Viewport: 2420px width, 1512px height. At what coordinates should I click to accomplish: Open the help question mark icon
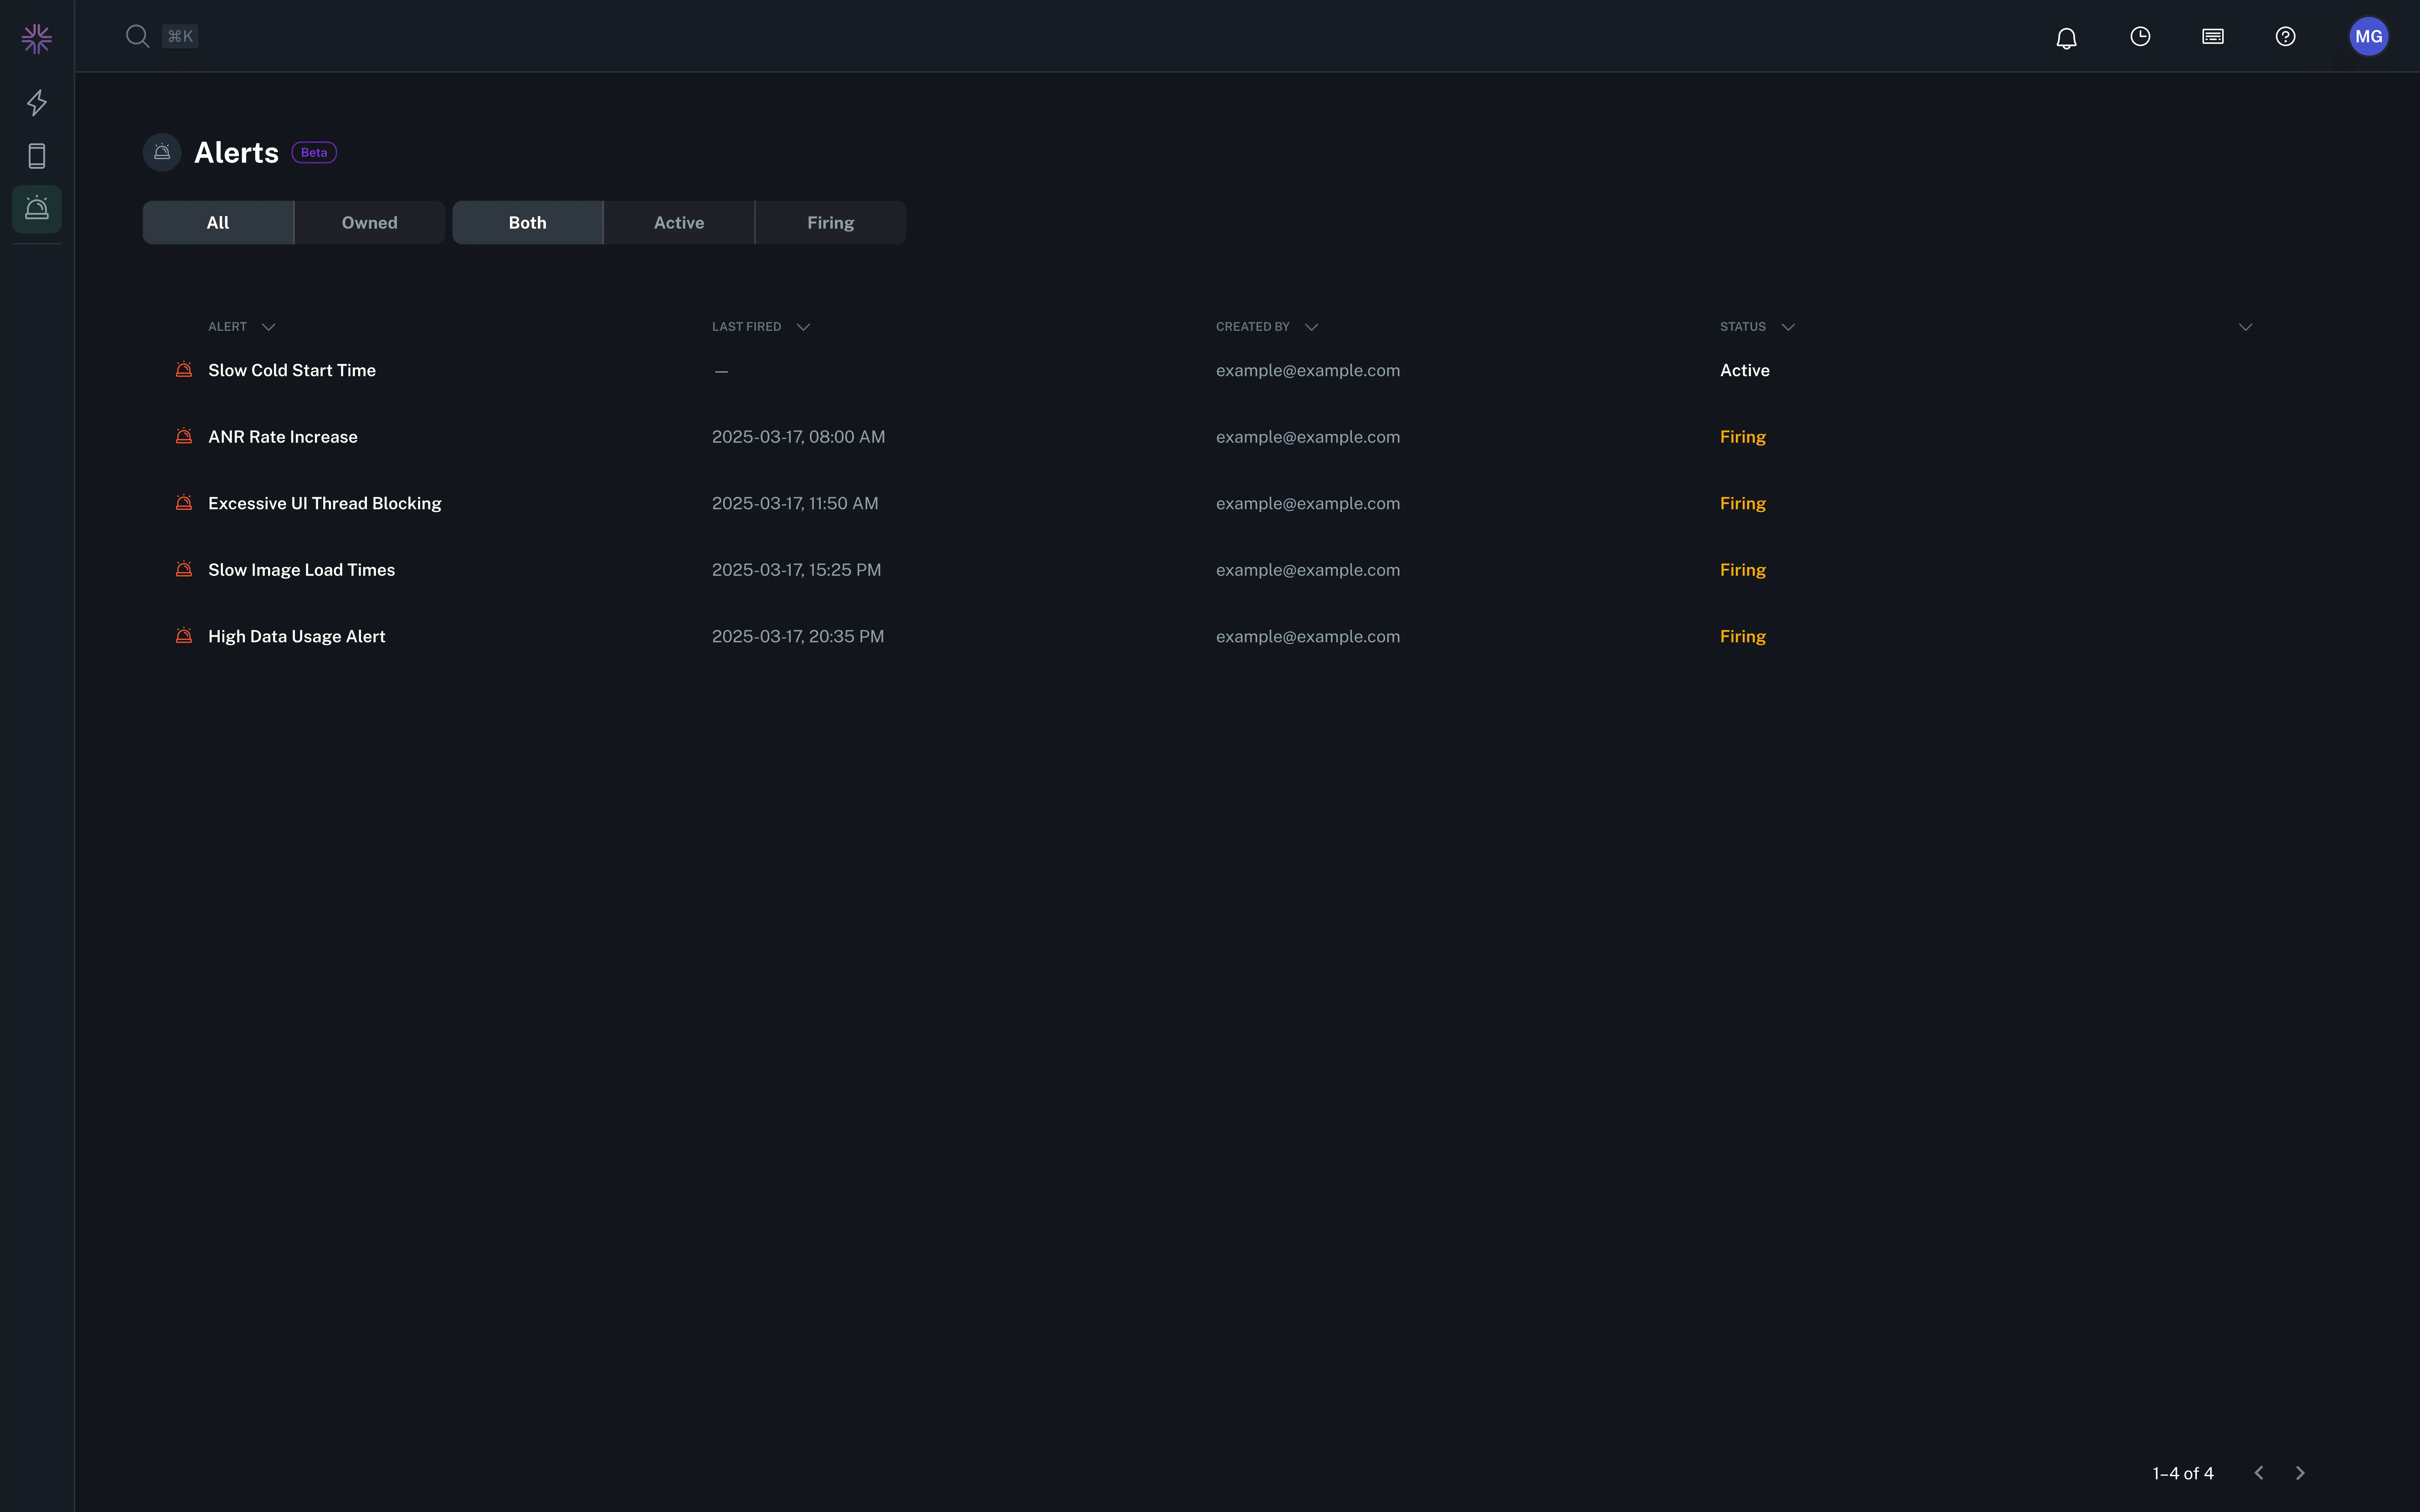pos(2285,37)
